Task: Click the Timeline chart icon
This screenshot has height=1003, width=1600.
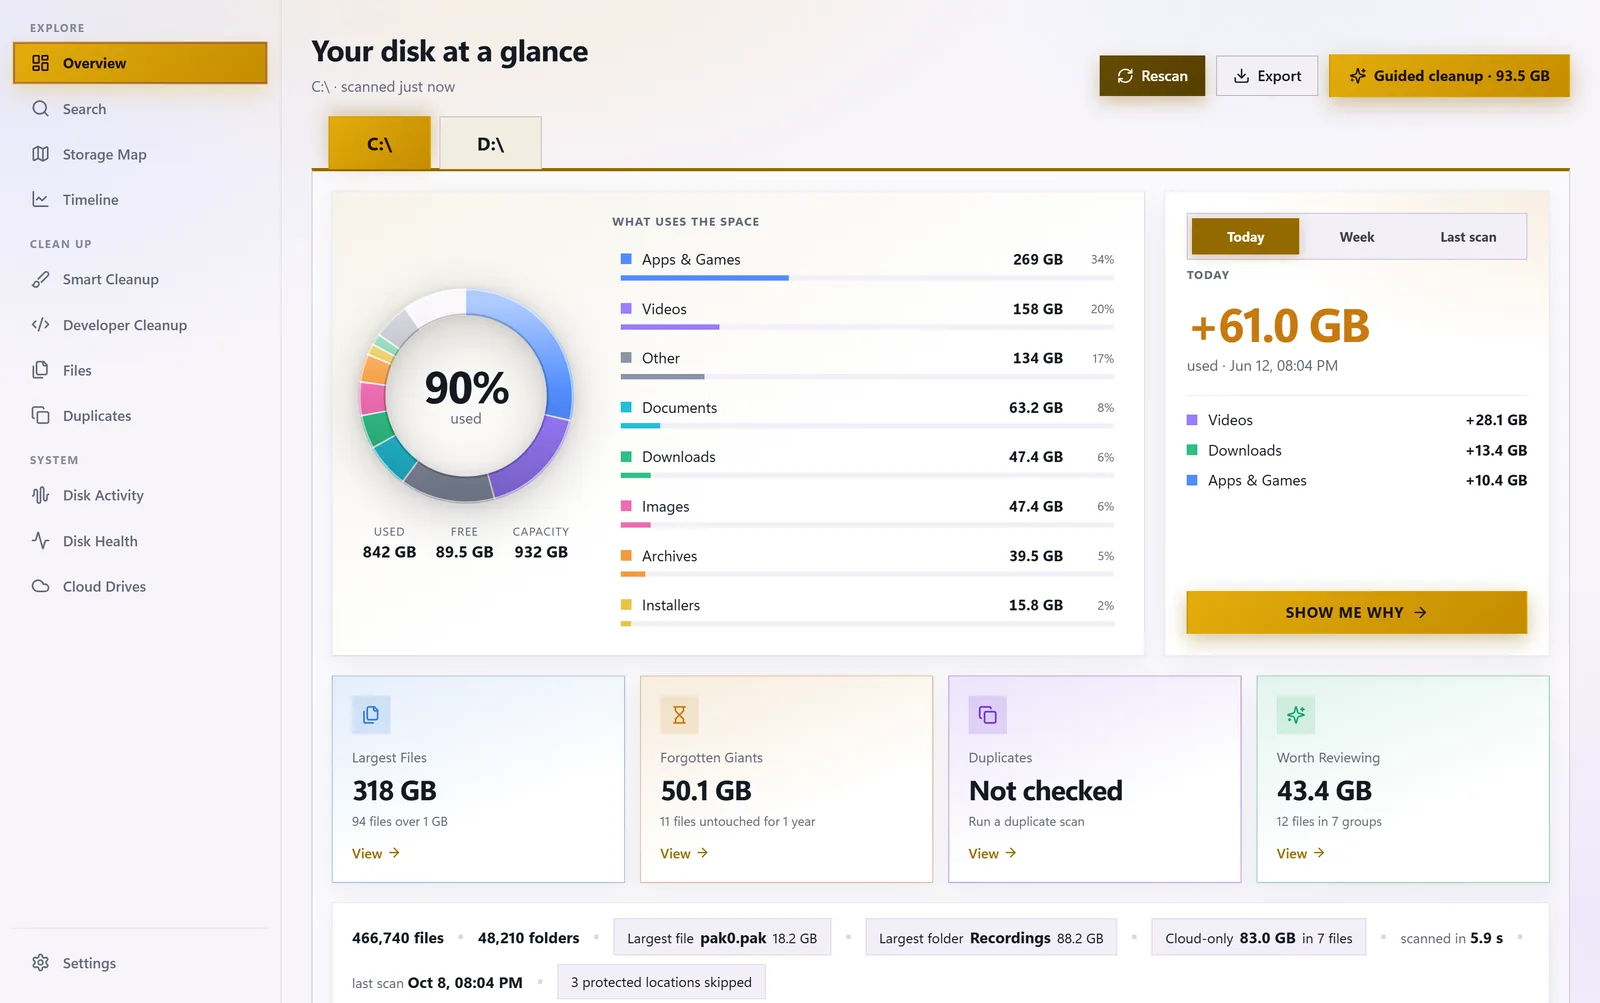Action: pyautogui.click(x=40, y=199)
